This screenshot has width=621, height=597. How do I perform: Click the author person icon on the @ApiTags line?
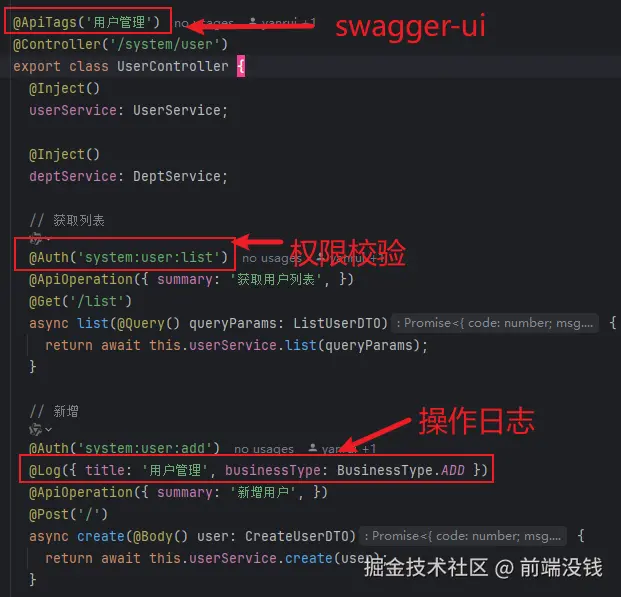click(x=253, y=21)
